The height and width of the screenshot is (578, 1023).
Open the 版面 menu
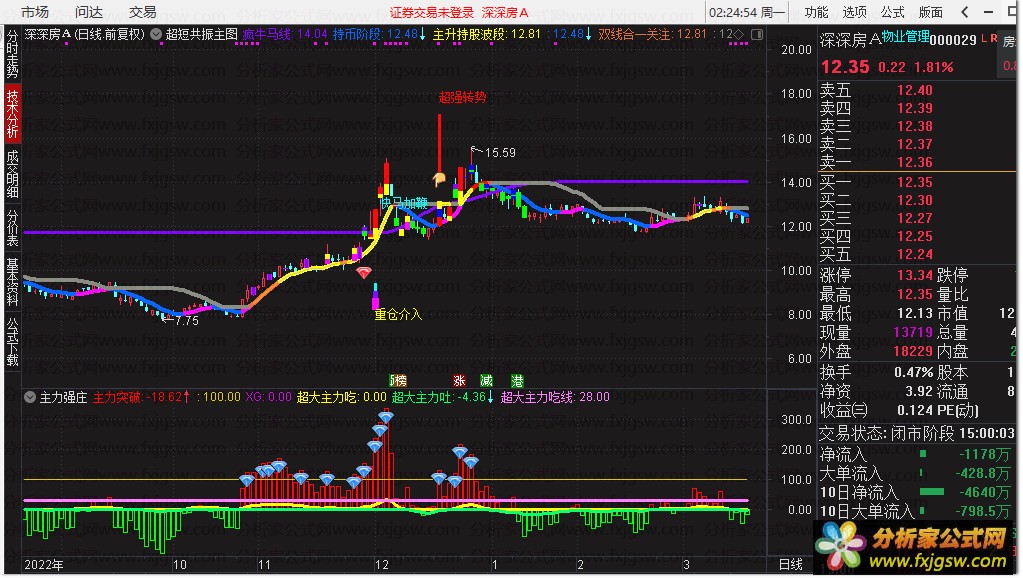(930, 12)
